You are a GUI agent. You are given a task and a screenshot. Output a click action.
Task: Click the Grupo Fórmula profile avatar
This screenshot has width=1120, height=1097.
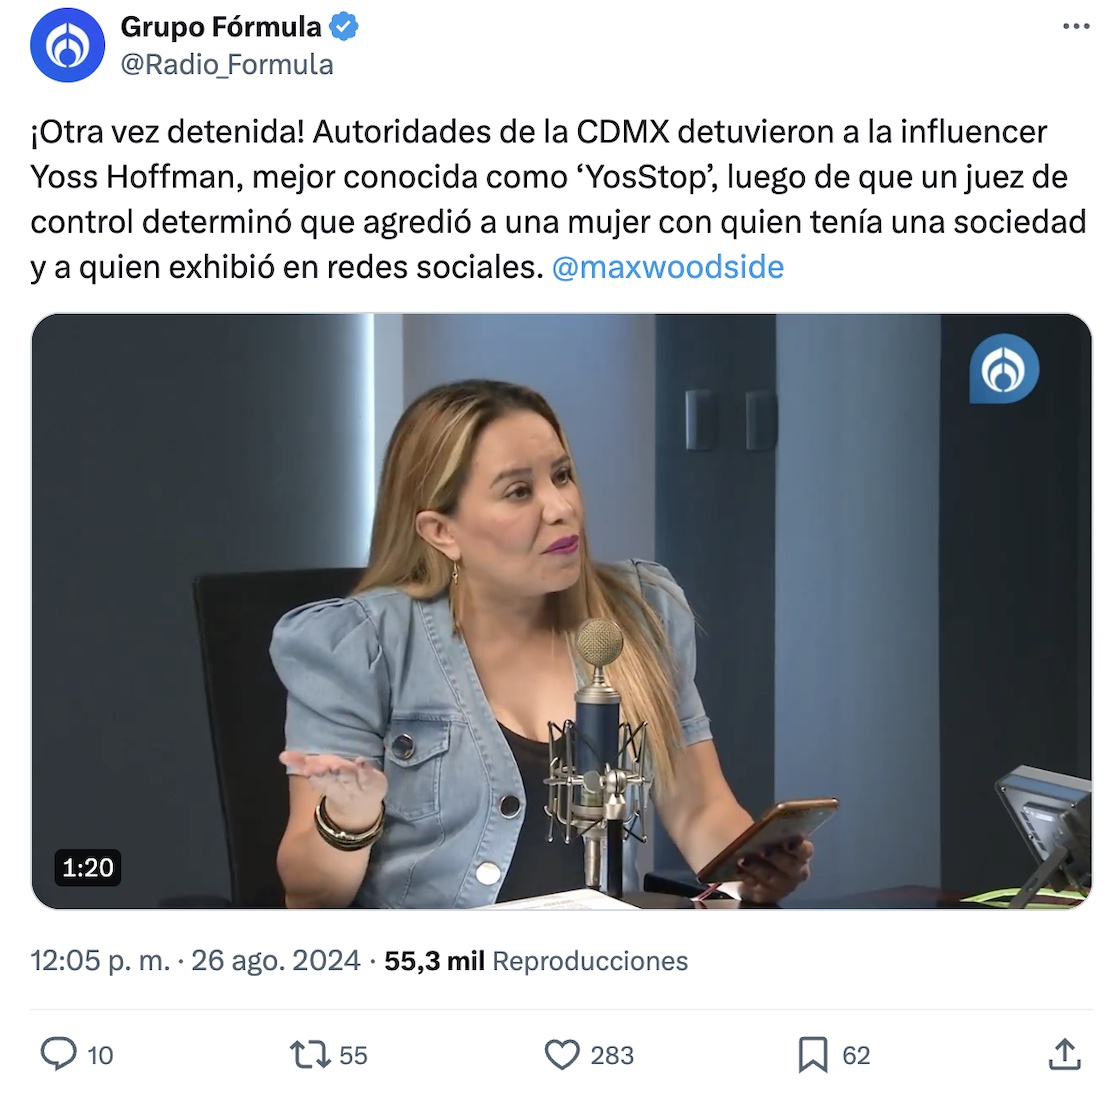coord(67,45)
